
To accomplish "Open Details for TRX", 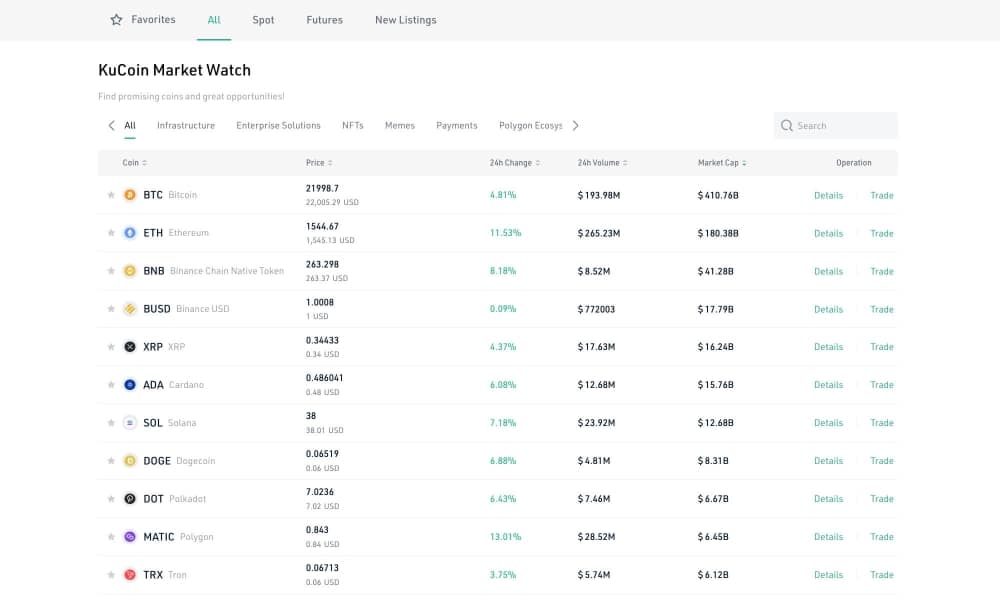I will point(828,574).
